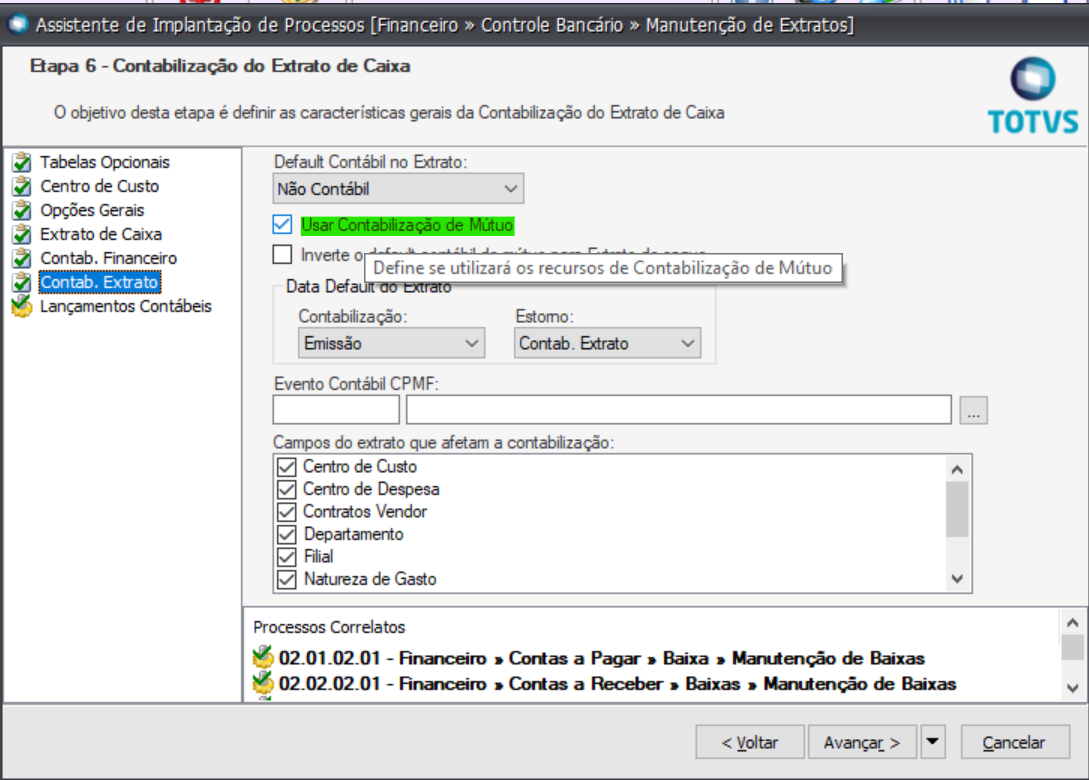Click the Contab. Financeiro step checkmark icon
The image size is (1089, 780).
tap(22, 258)
